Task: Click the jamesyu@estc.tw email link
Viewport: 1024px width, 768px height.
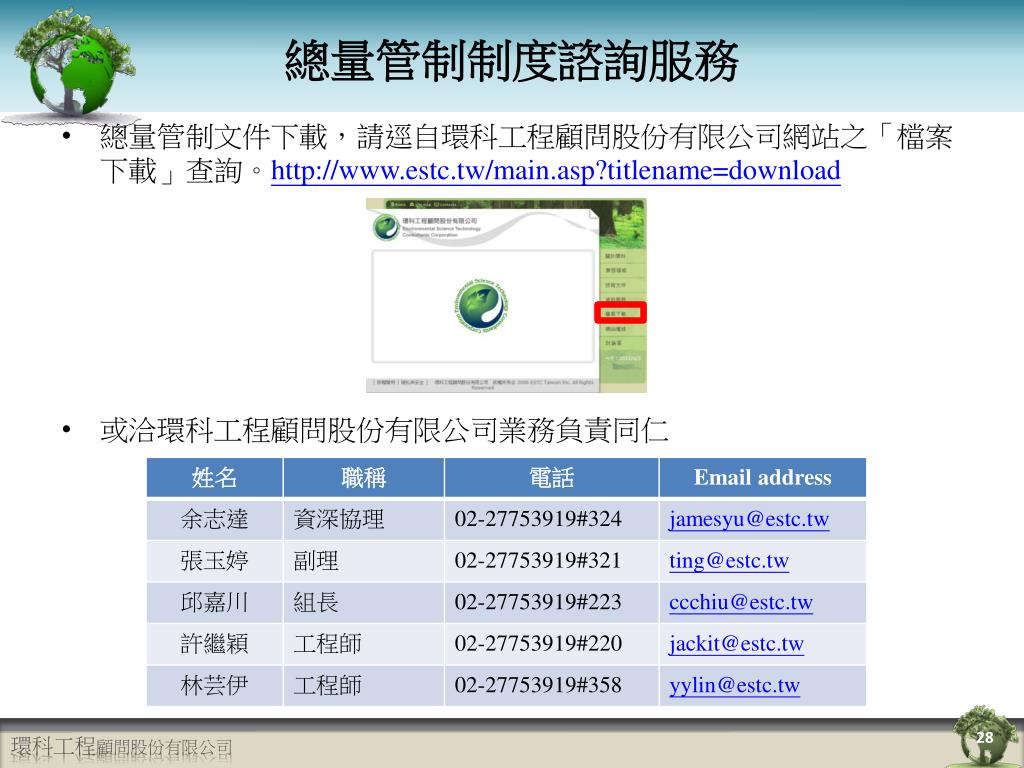Action: [749, 520]
